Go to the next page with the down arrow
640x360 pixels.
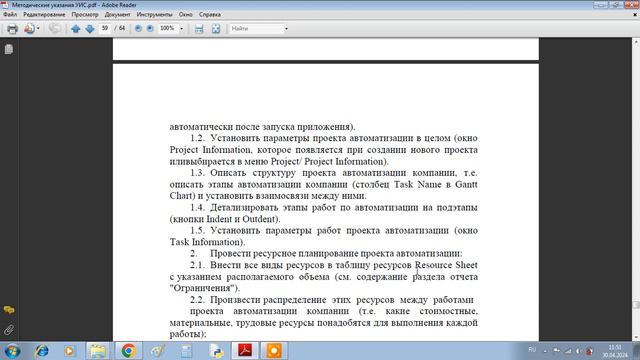[90, 29]
